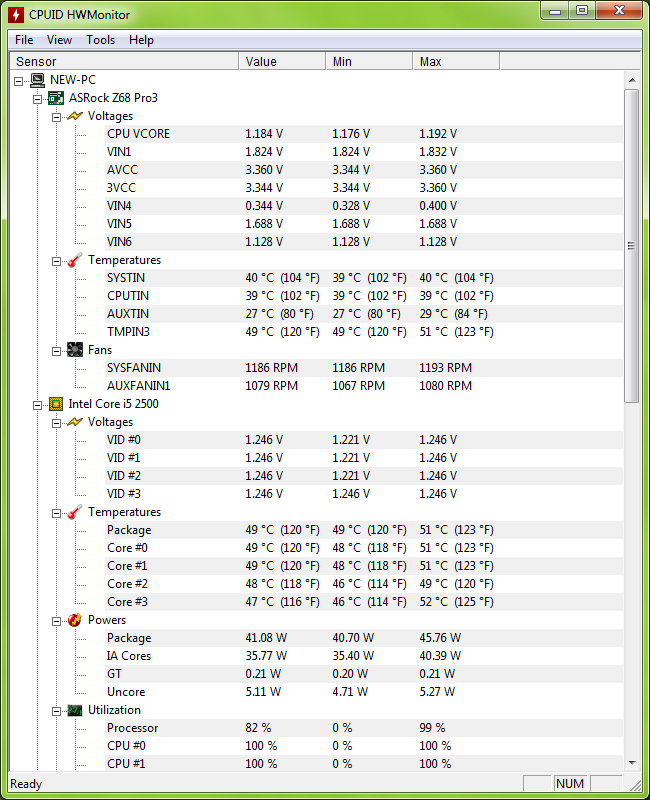Open the Help menu

click(141, 40)
